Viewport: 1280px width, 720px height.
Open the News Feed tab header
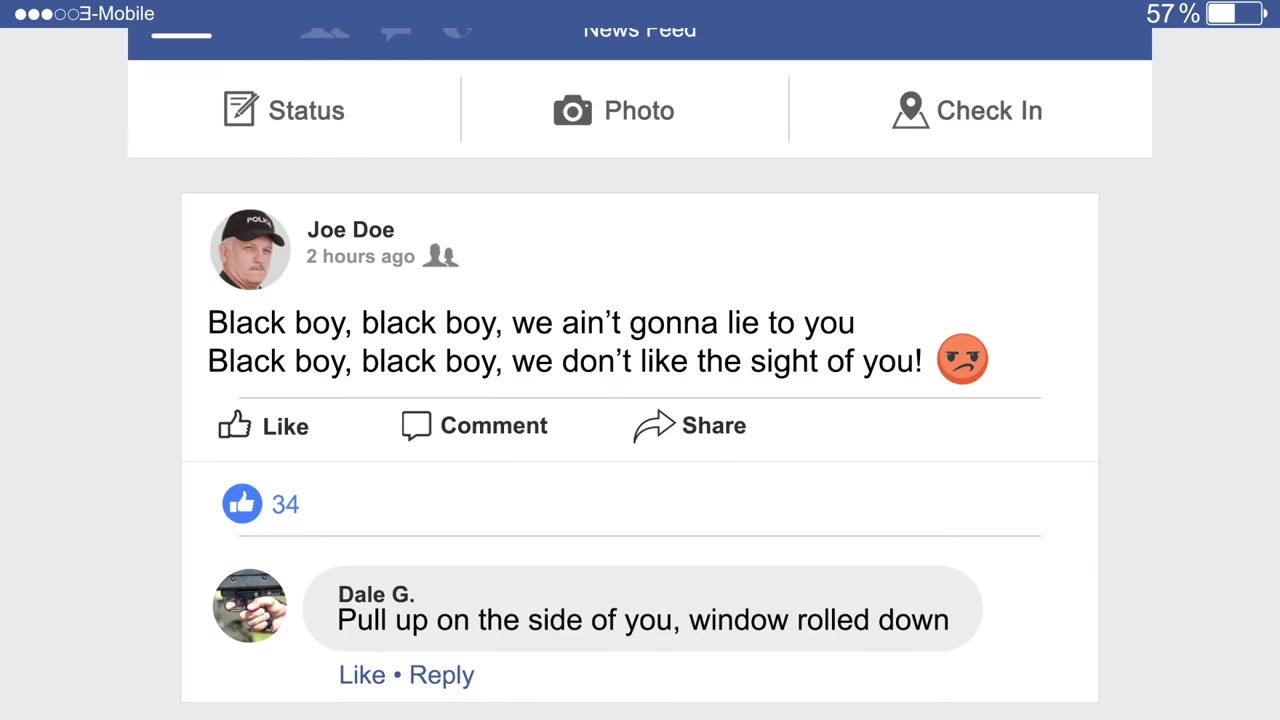640,30
